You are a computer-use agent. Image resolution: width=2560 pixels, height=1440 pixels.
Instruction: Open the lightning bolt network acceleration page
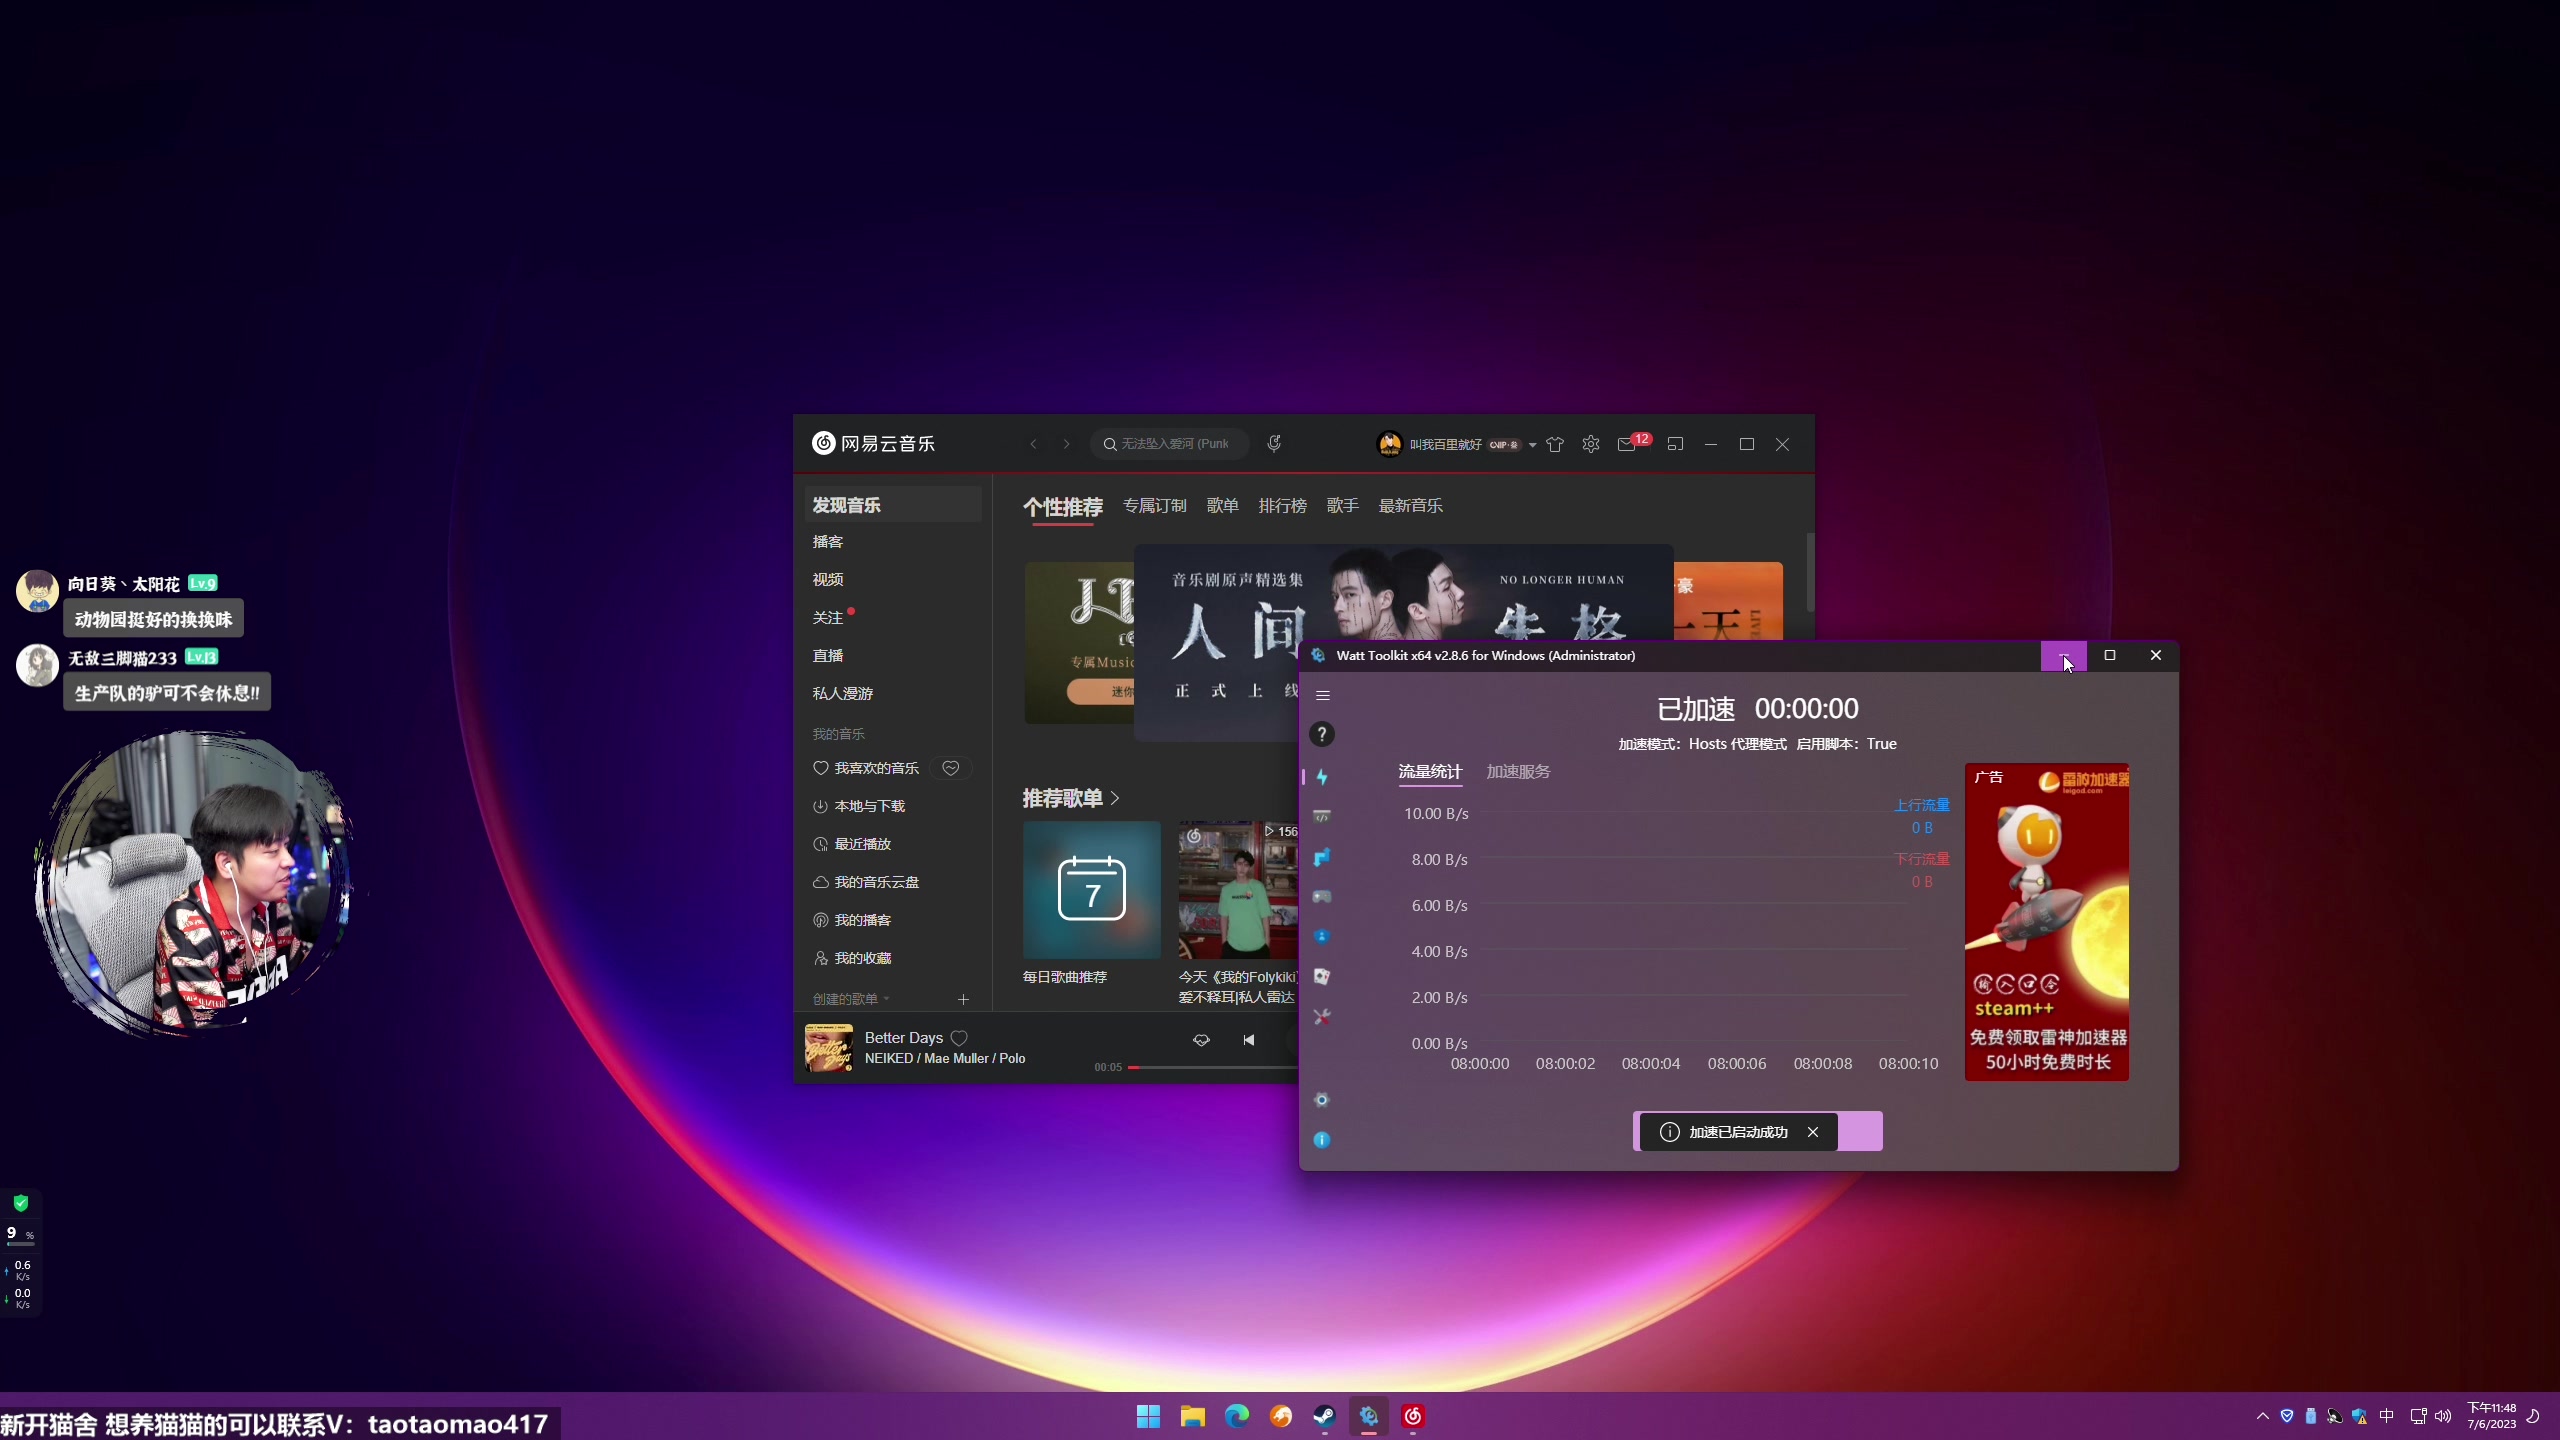pos(1322,777)
